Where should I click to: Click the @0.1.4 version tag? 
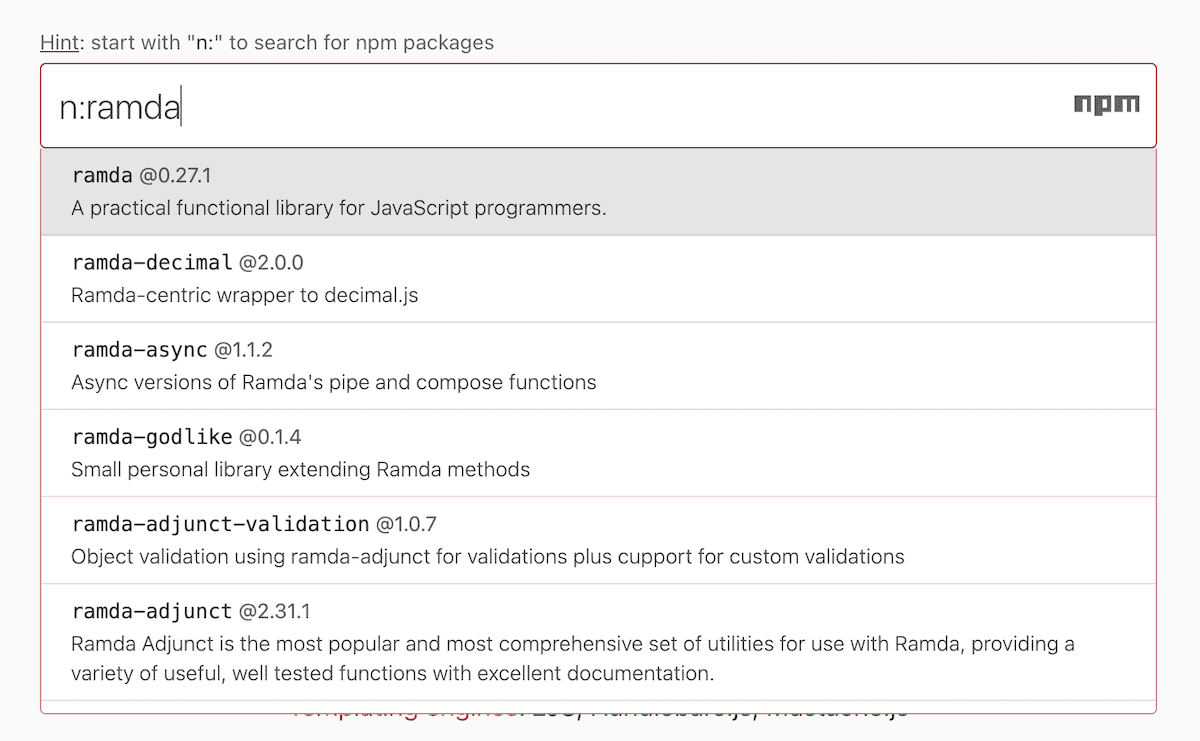point(269,437)
